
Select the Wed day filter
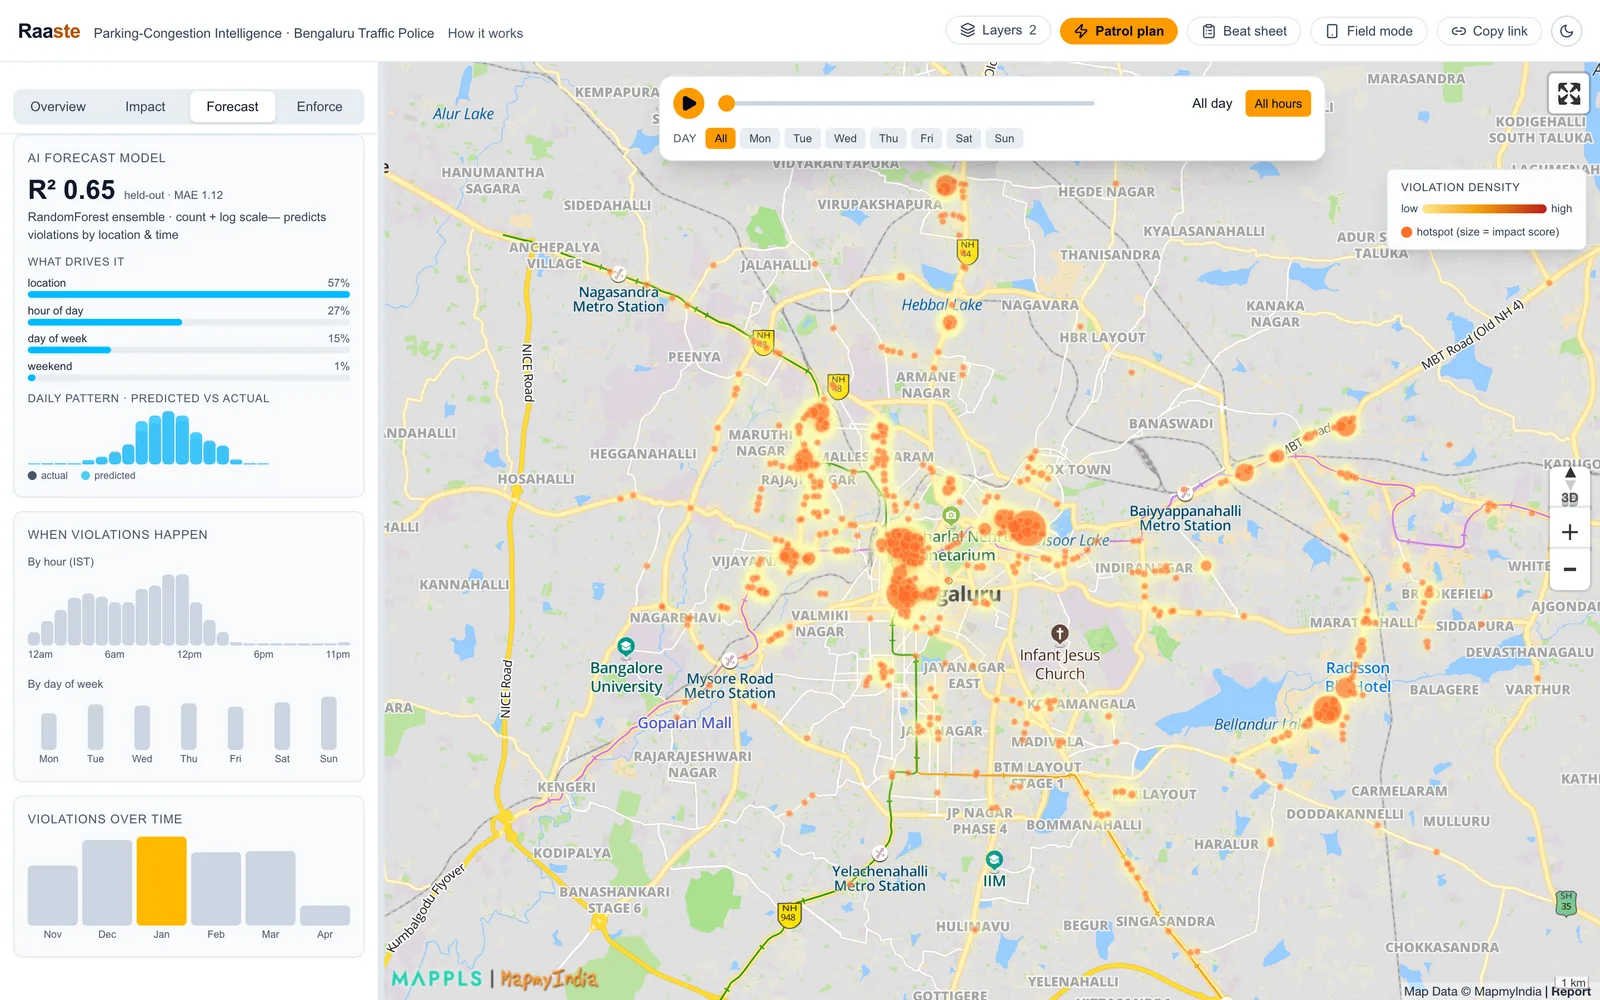pyautogui.click(x=845, y=138)
